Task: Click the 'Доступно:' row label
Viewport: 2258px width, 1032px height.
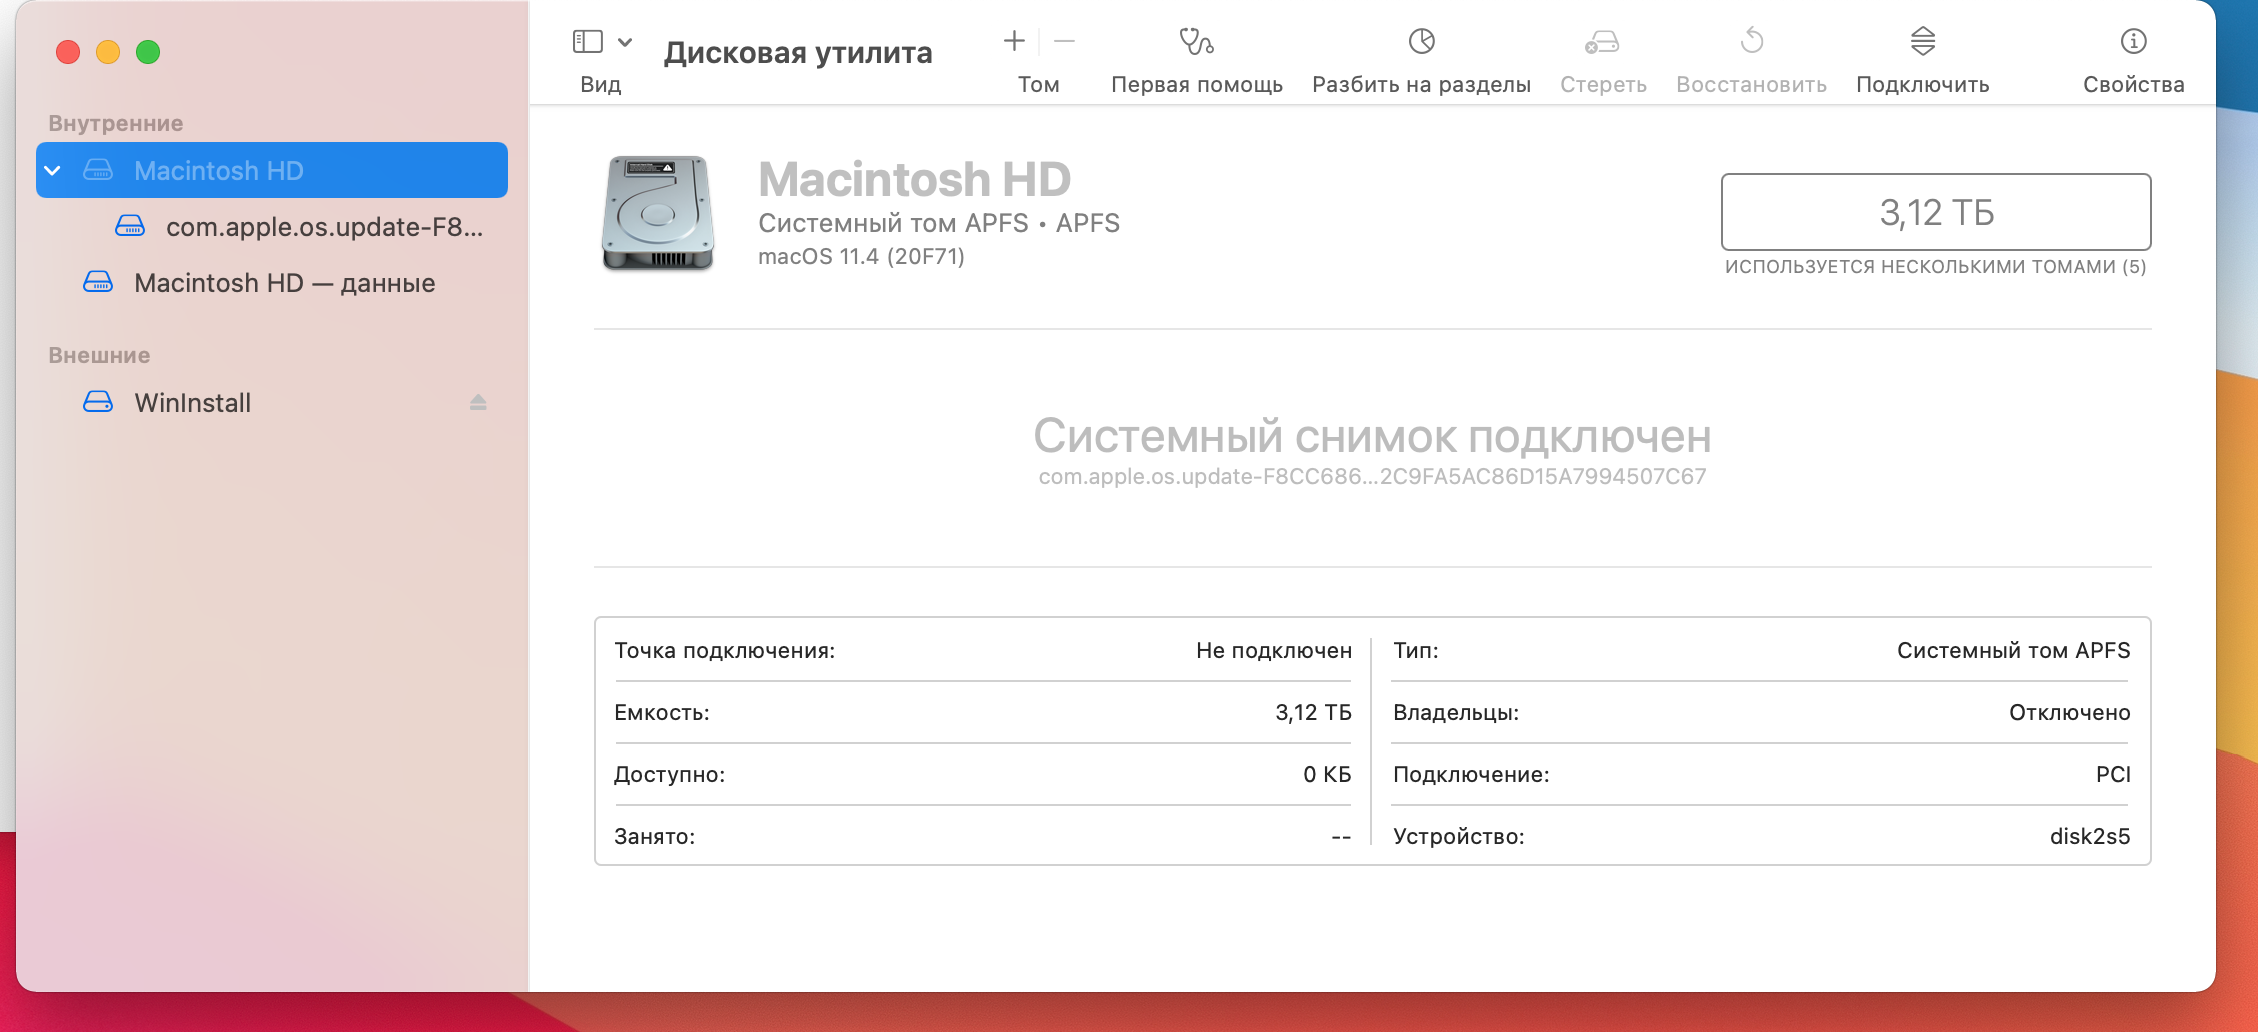Action: pyautogui.click(x=670, y=775)
